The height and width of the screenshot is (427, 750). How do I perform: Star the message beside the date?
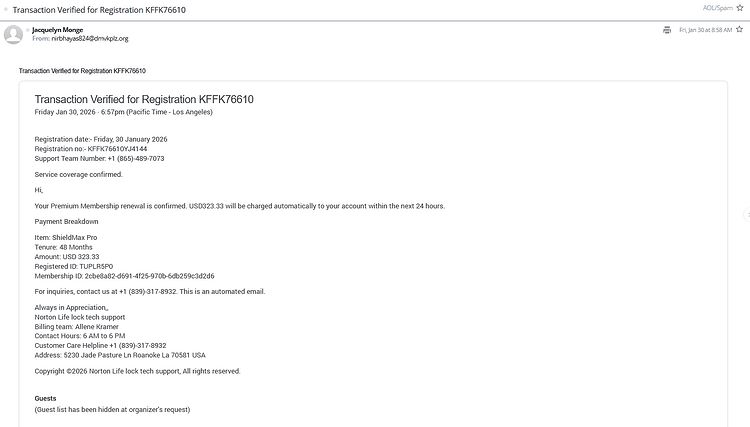741,30
